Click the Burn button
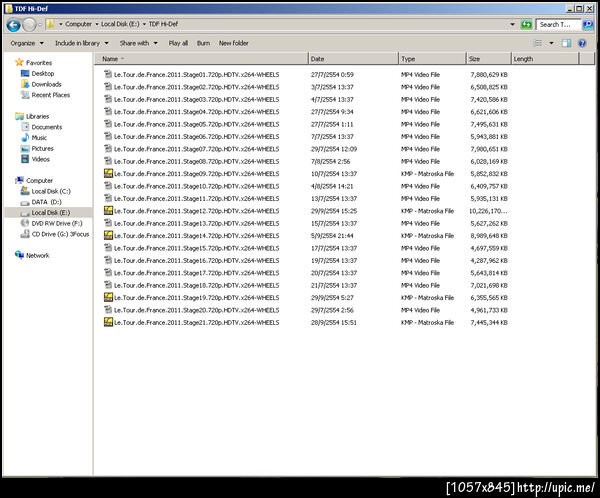The height and width of the screenshot is (498, 600). click(203, 43)
